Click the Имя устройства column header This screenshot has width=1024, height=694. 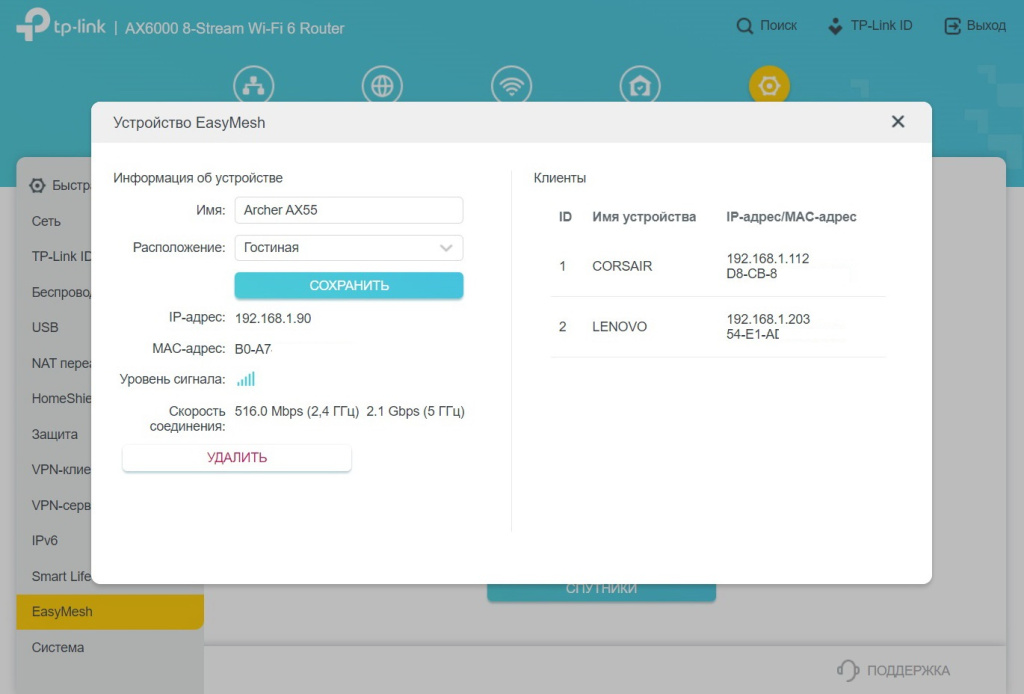(x=644, y=217)
